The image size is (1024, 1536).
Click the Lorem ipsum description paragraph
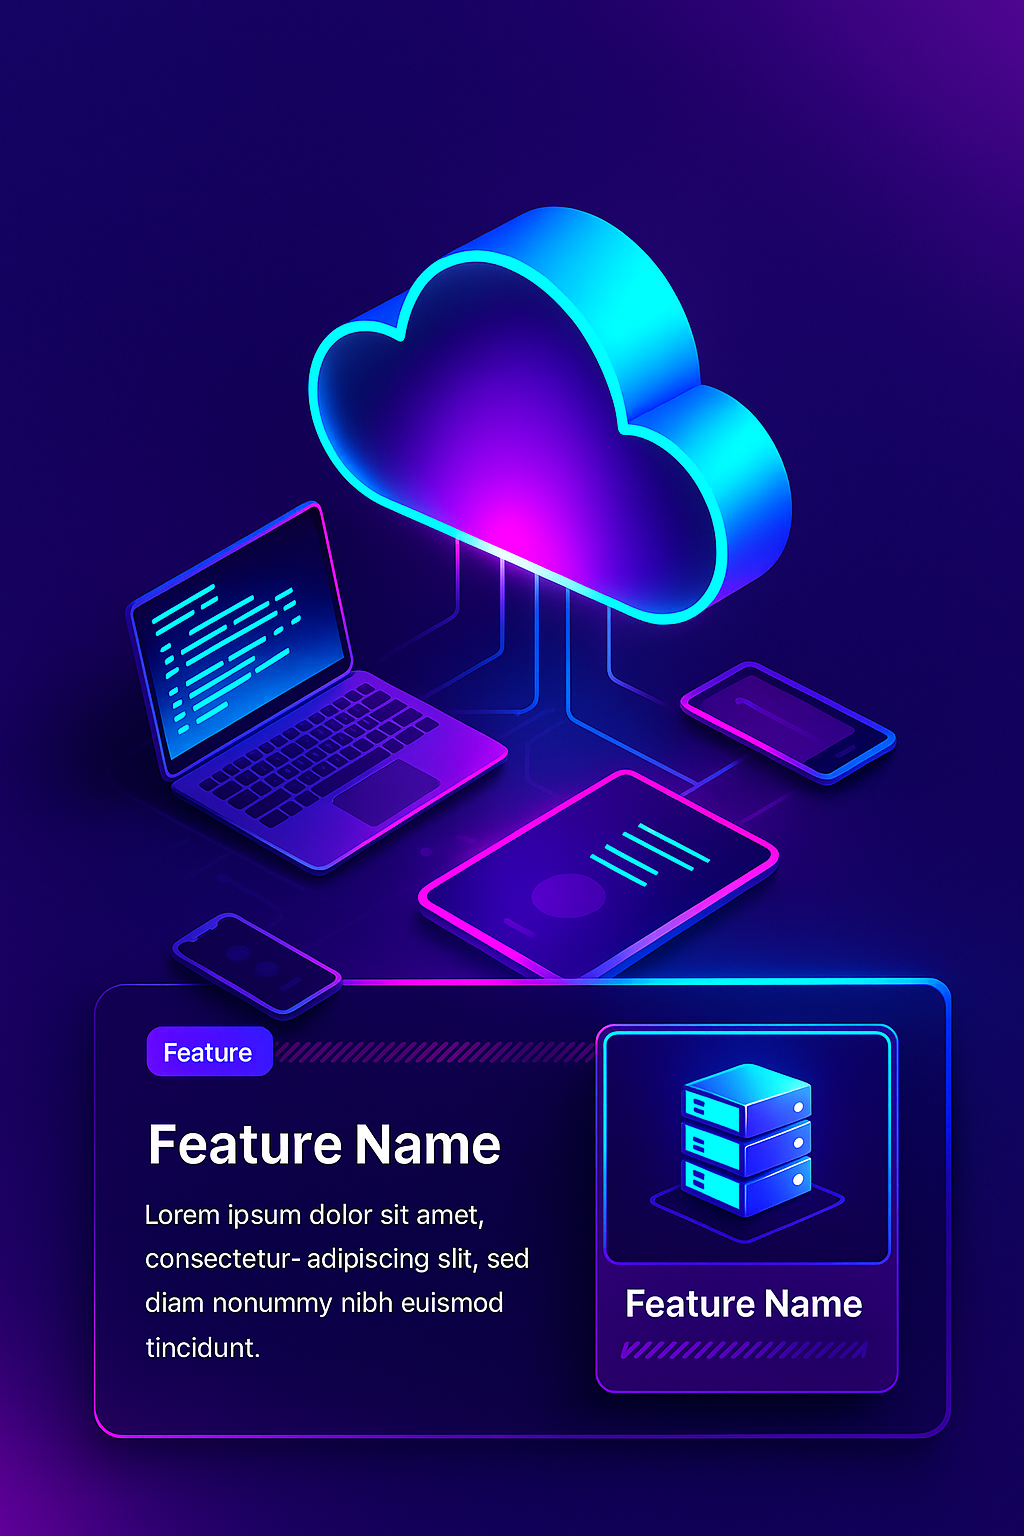tap(336, 1281)
